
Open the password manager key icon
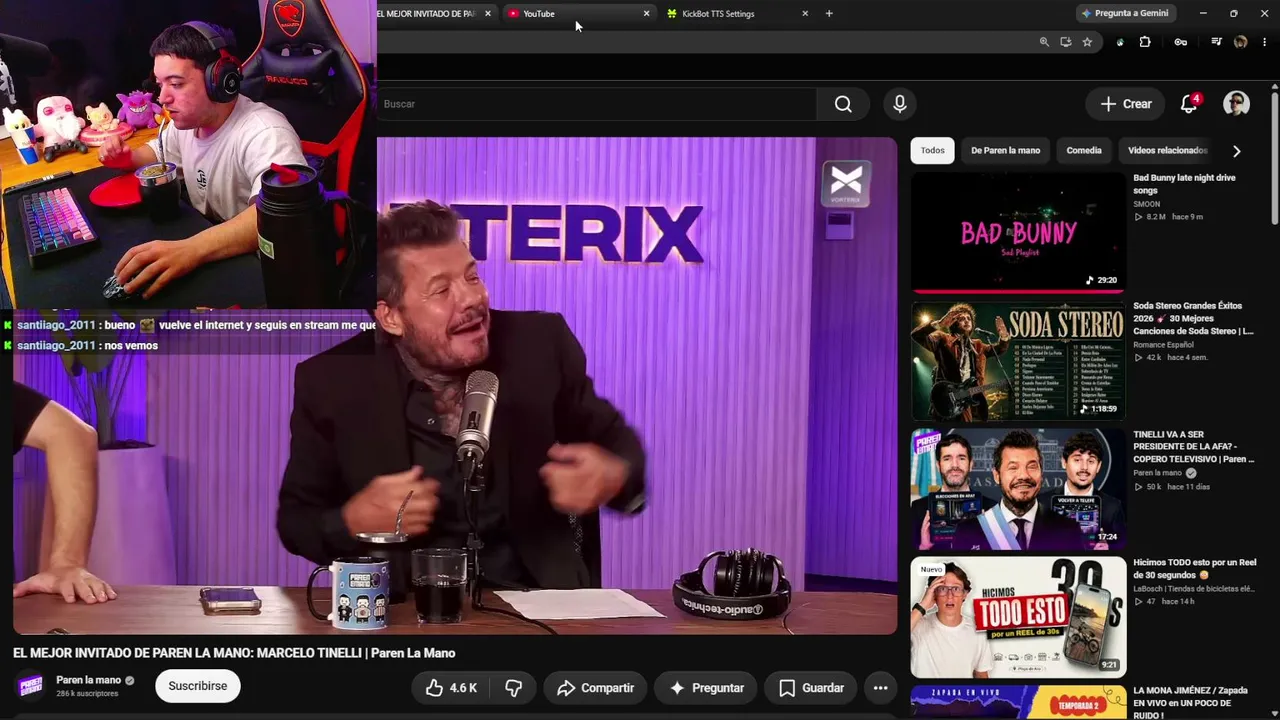1181,42
